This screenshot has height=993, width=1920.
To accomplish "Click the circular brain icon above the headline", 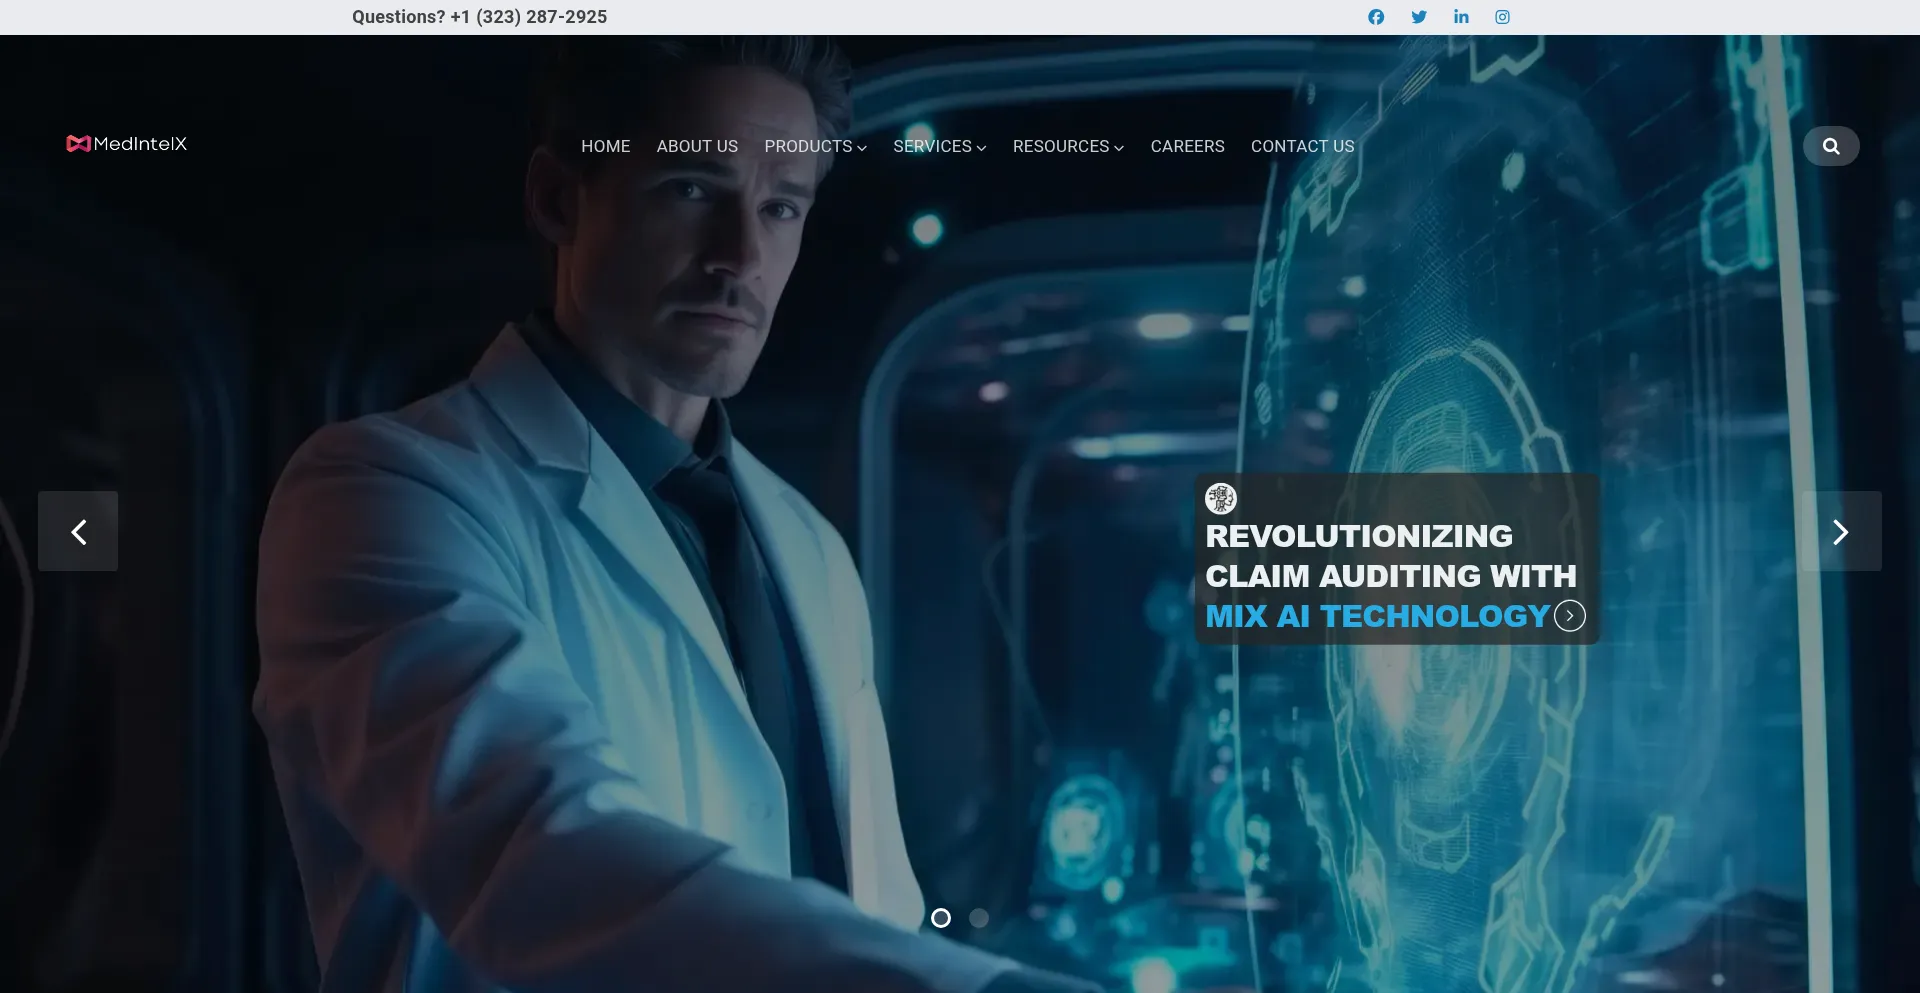I will (1222, 498).
